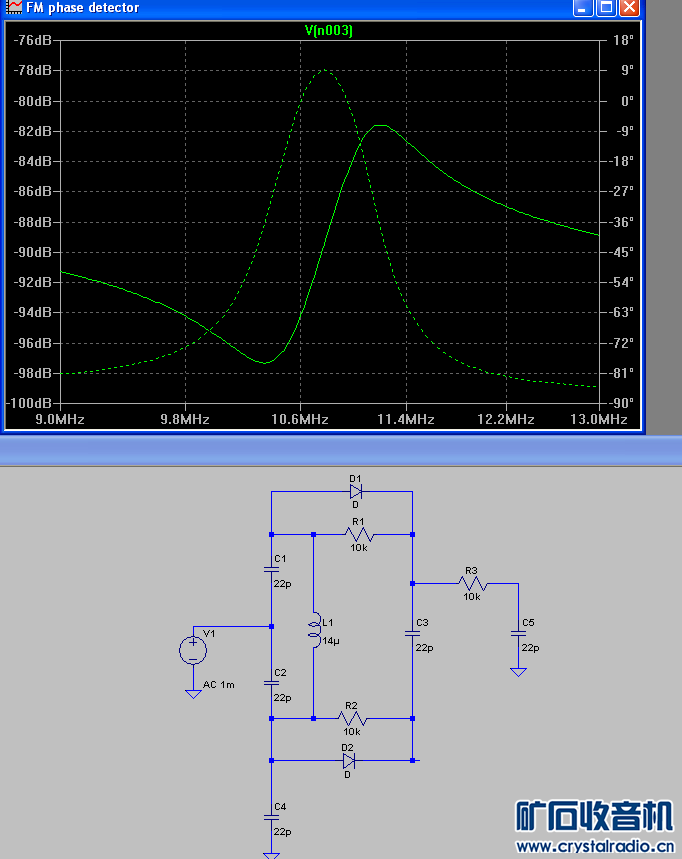Click the 10k value under R3

[x=472, y=597]
